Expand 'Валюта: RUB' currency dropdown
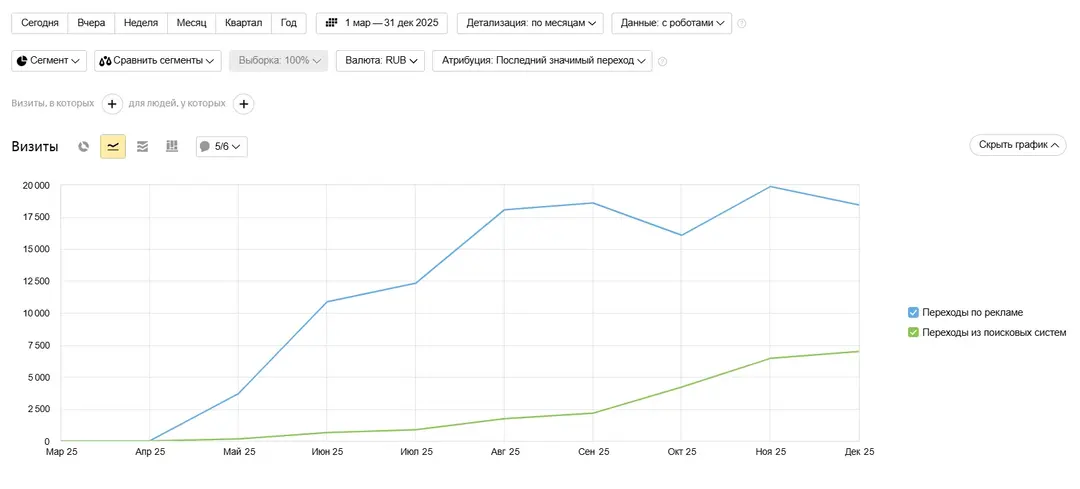 tap(380, 61)
